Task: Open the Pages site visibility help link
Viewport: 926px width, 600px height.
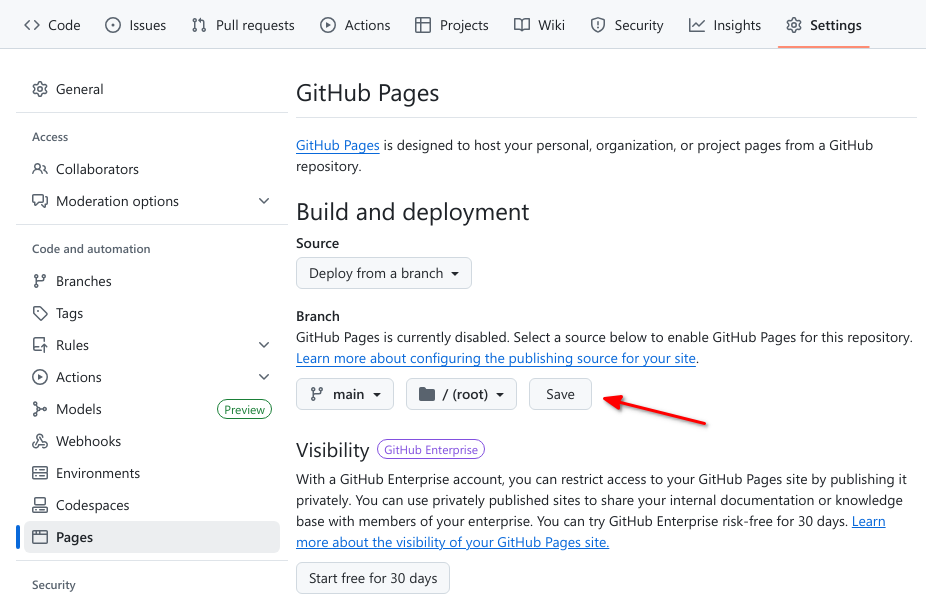Action: pos(452,542)
